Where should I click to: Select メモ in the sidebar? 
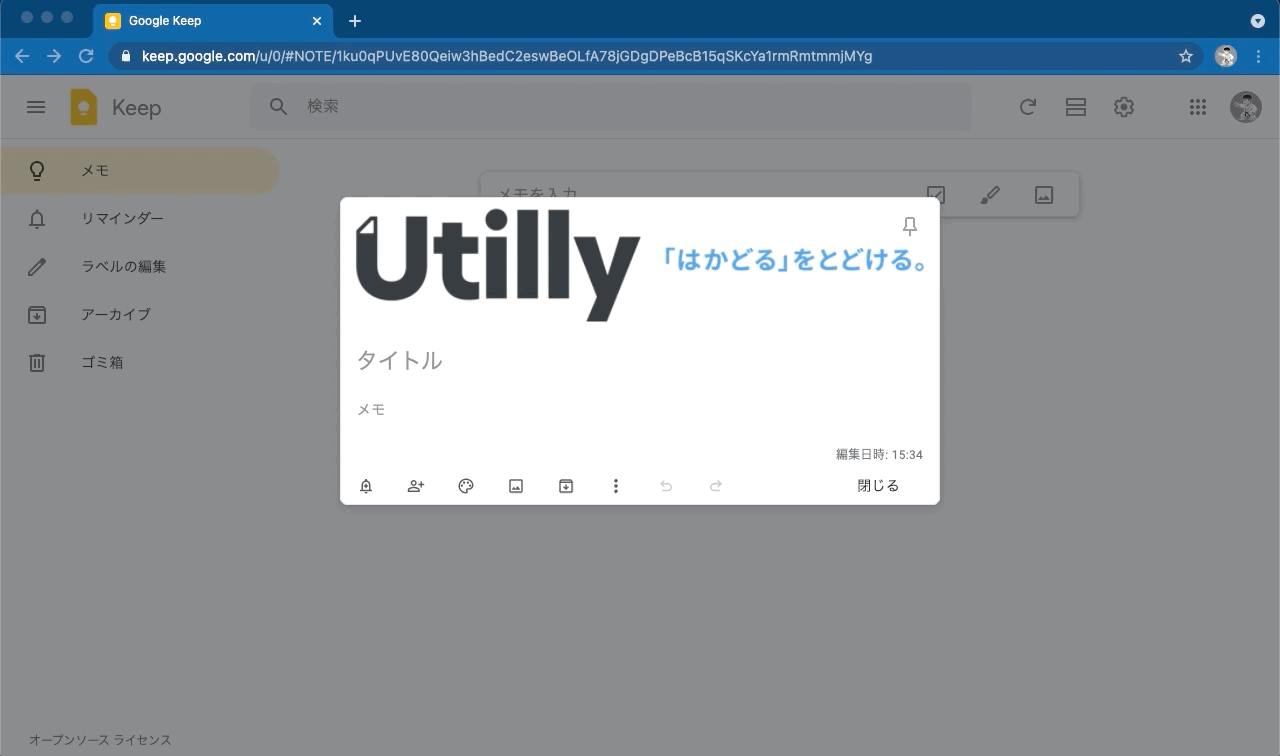pyautogui.click(x=140, y=171)
